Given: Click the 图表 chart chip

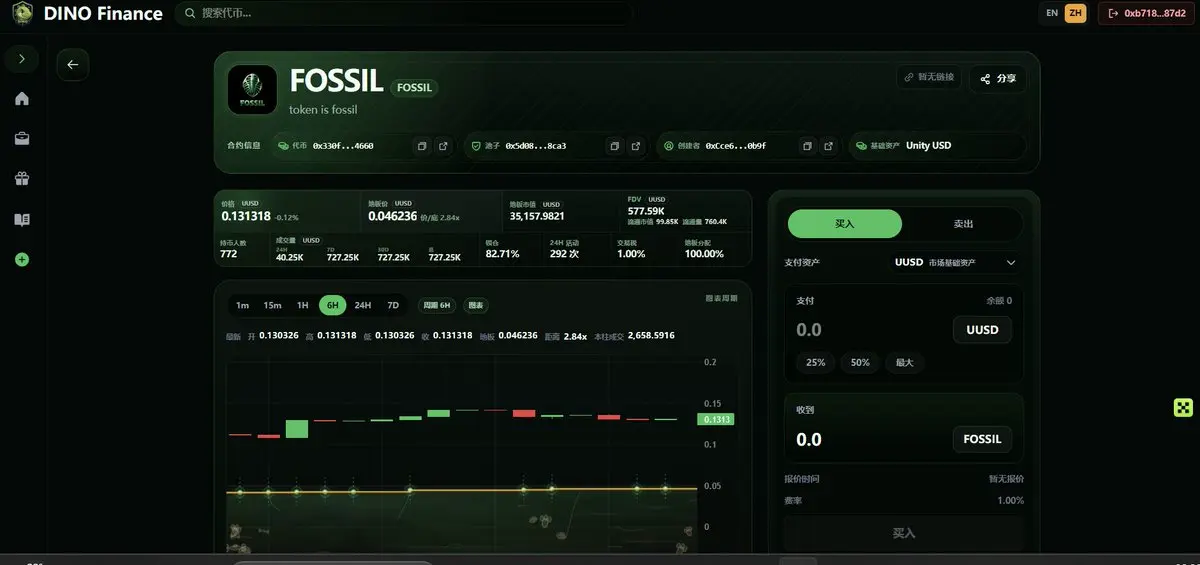Looking at the screenshot, I should tap(476, 305).
